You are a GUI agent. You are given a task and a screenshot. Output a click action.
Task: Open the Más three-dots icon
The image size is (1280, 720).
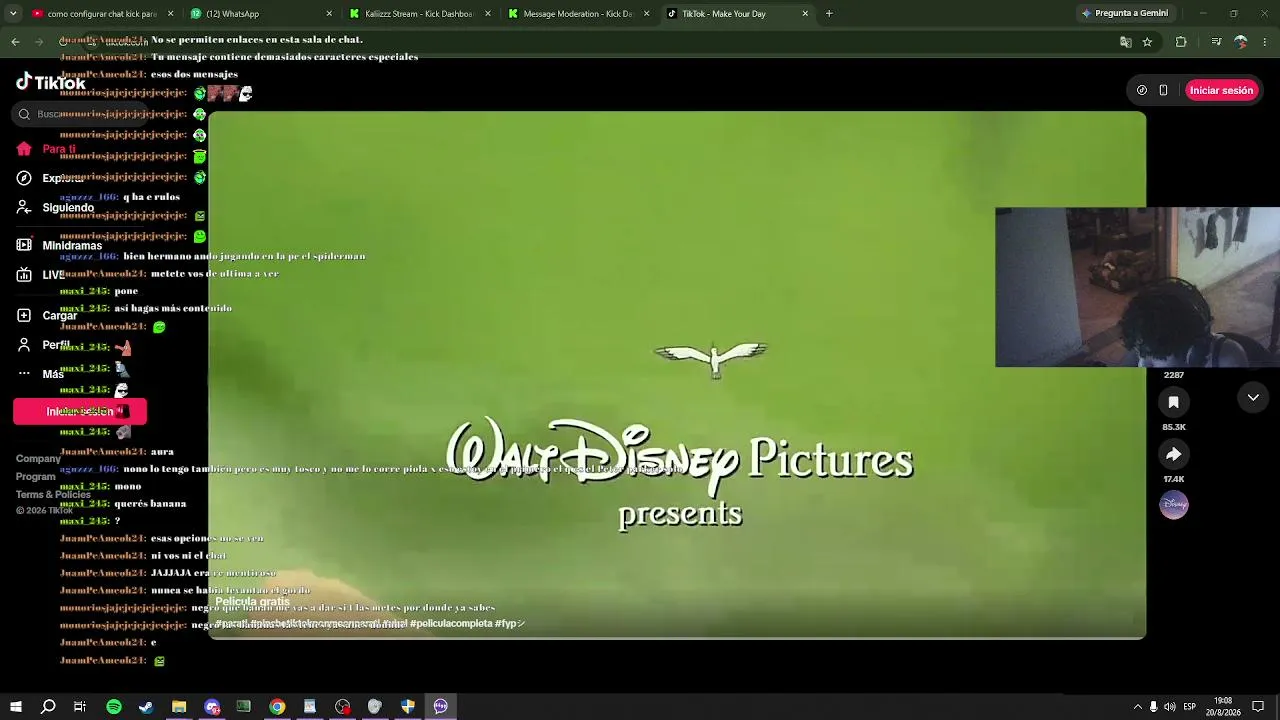[24, 374]
